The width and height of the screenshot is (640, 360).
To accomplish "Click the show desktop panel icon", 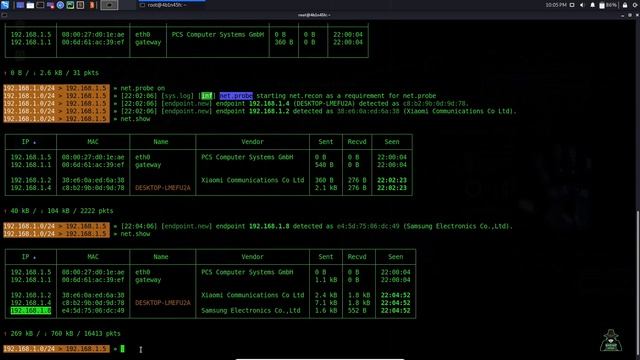I will [x=20, y=5].
